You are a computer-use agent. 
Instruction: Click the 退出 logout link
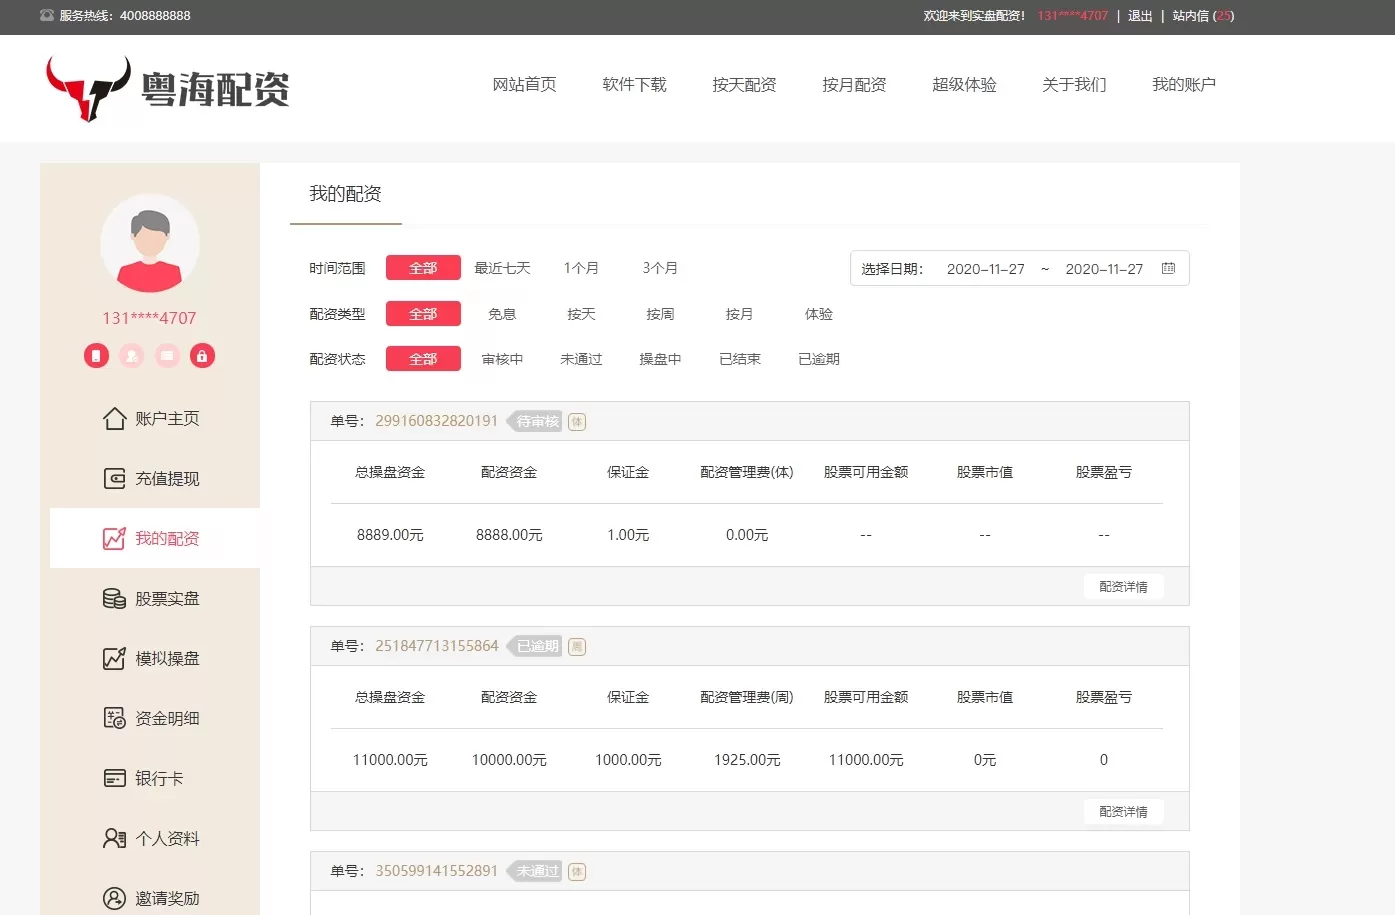(x=1140, y=16)
